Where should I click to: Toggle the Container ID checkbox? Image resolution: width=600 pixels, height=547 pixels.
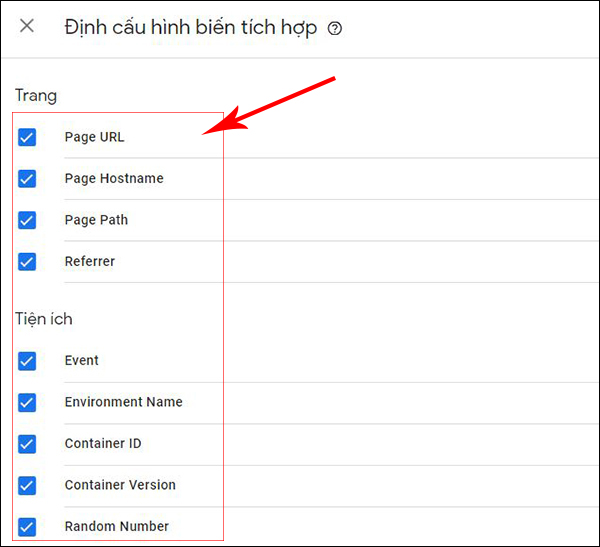[x=27, y=444]
